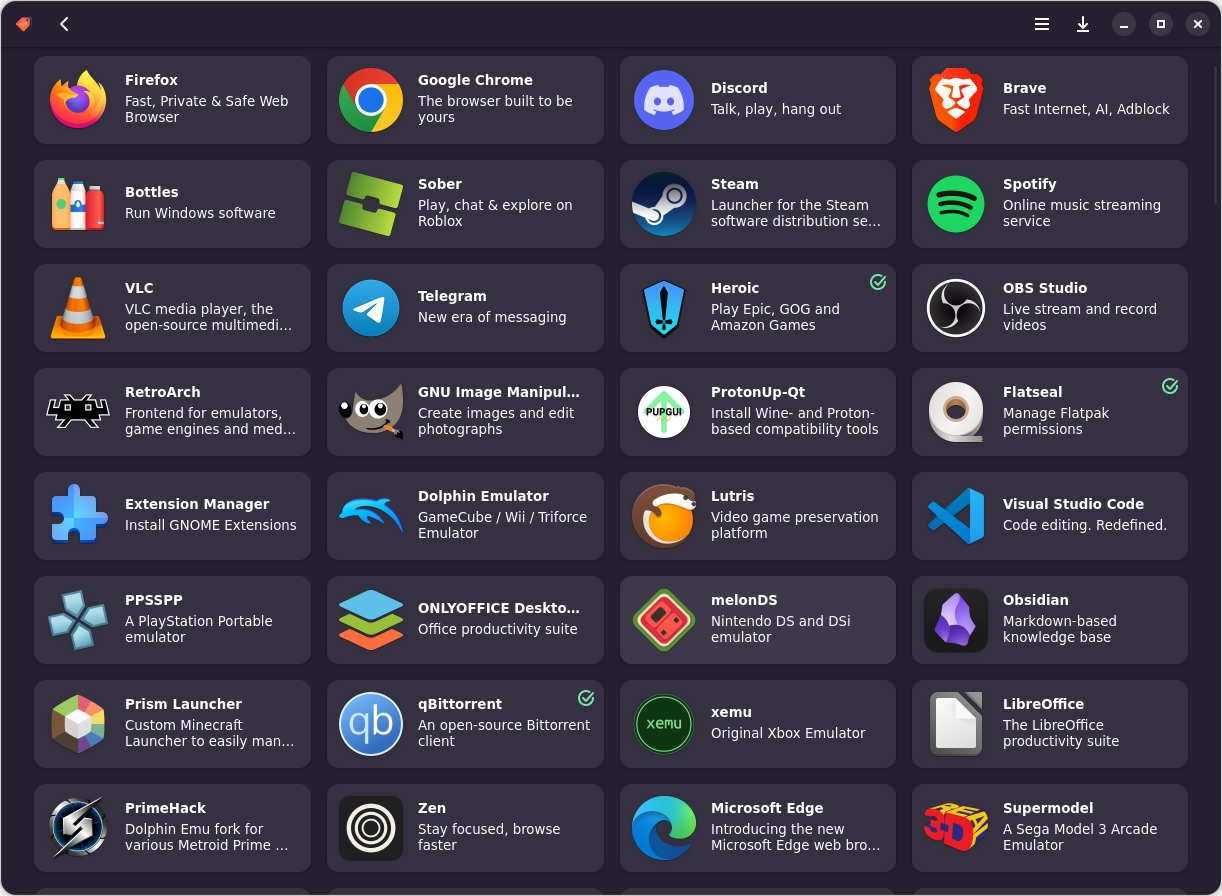
Task: Click the "GNU Image Manipul…" title
Action: point(499,392)
